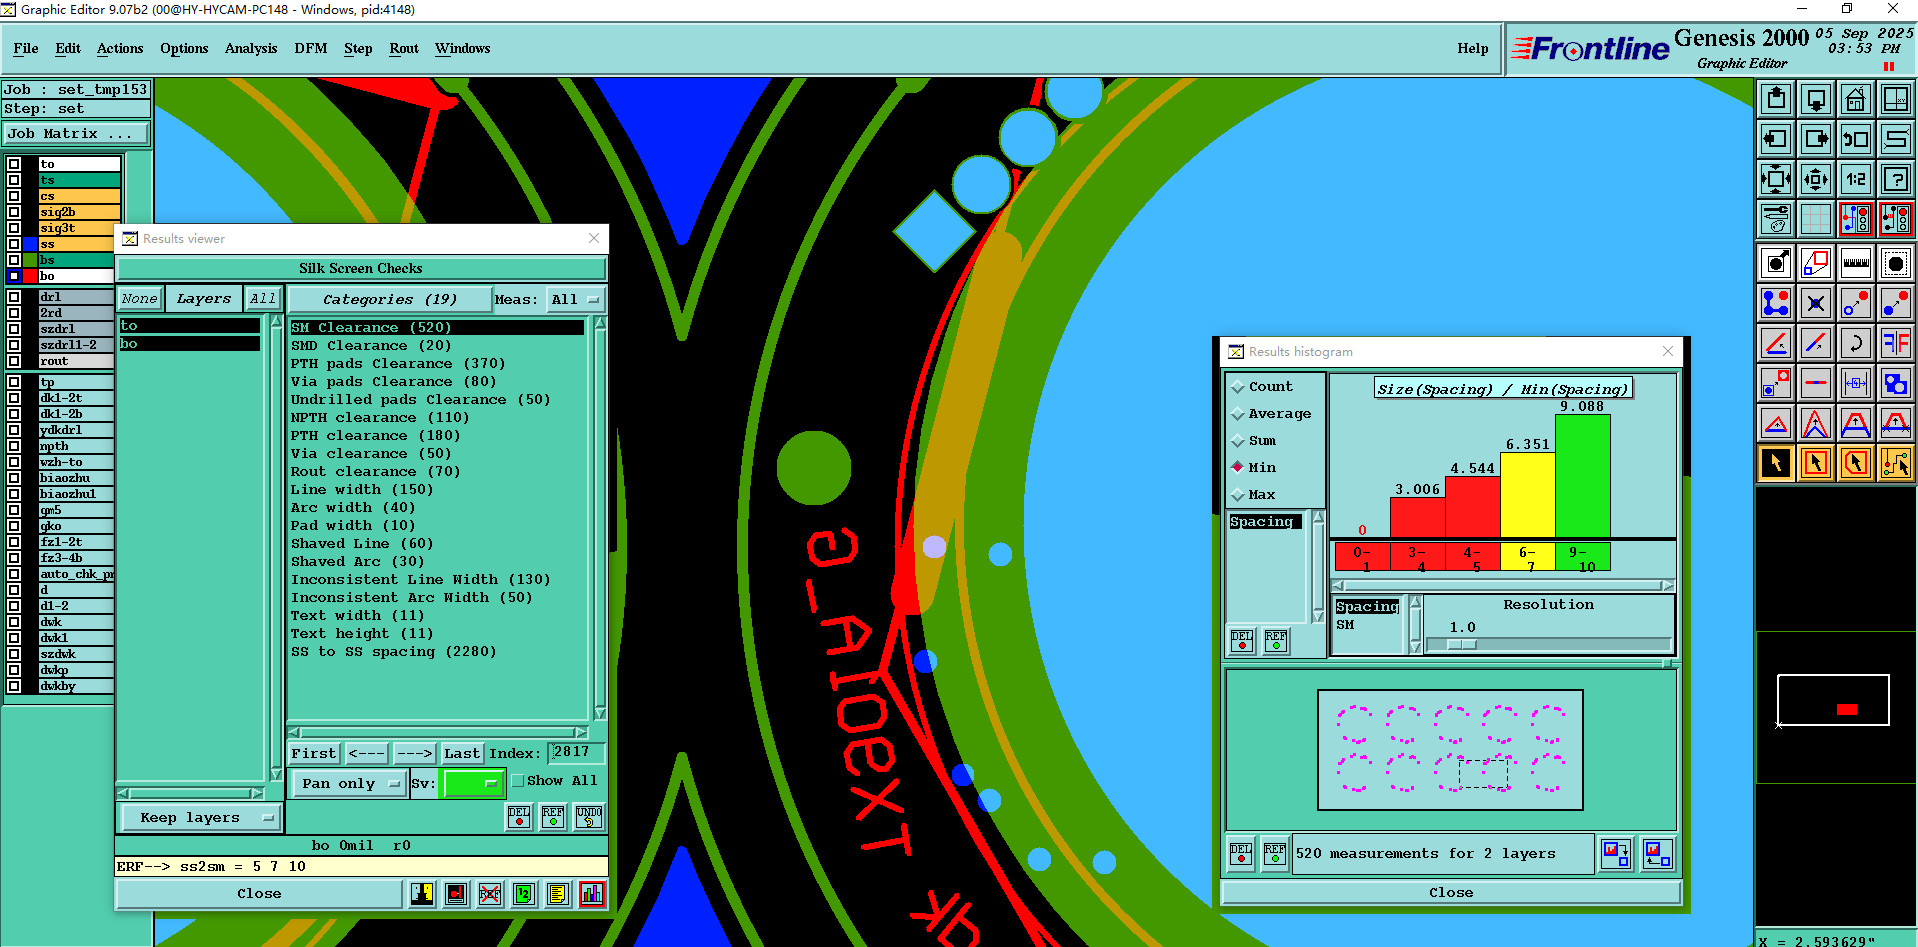1918x947 pixels.
Task: Click the Resolution slider handle
Action: [x=1461, y=645]
